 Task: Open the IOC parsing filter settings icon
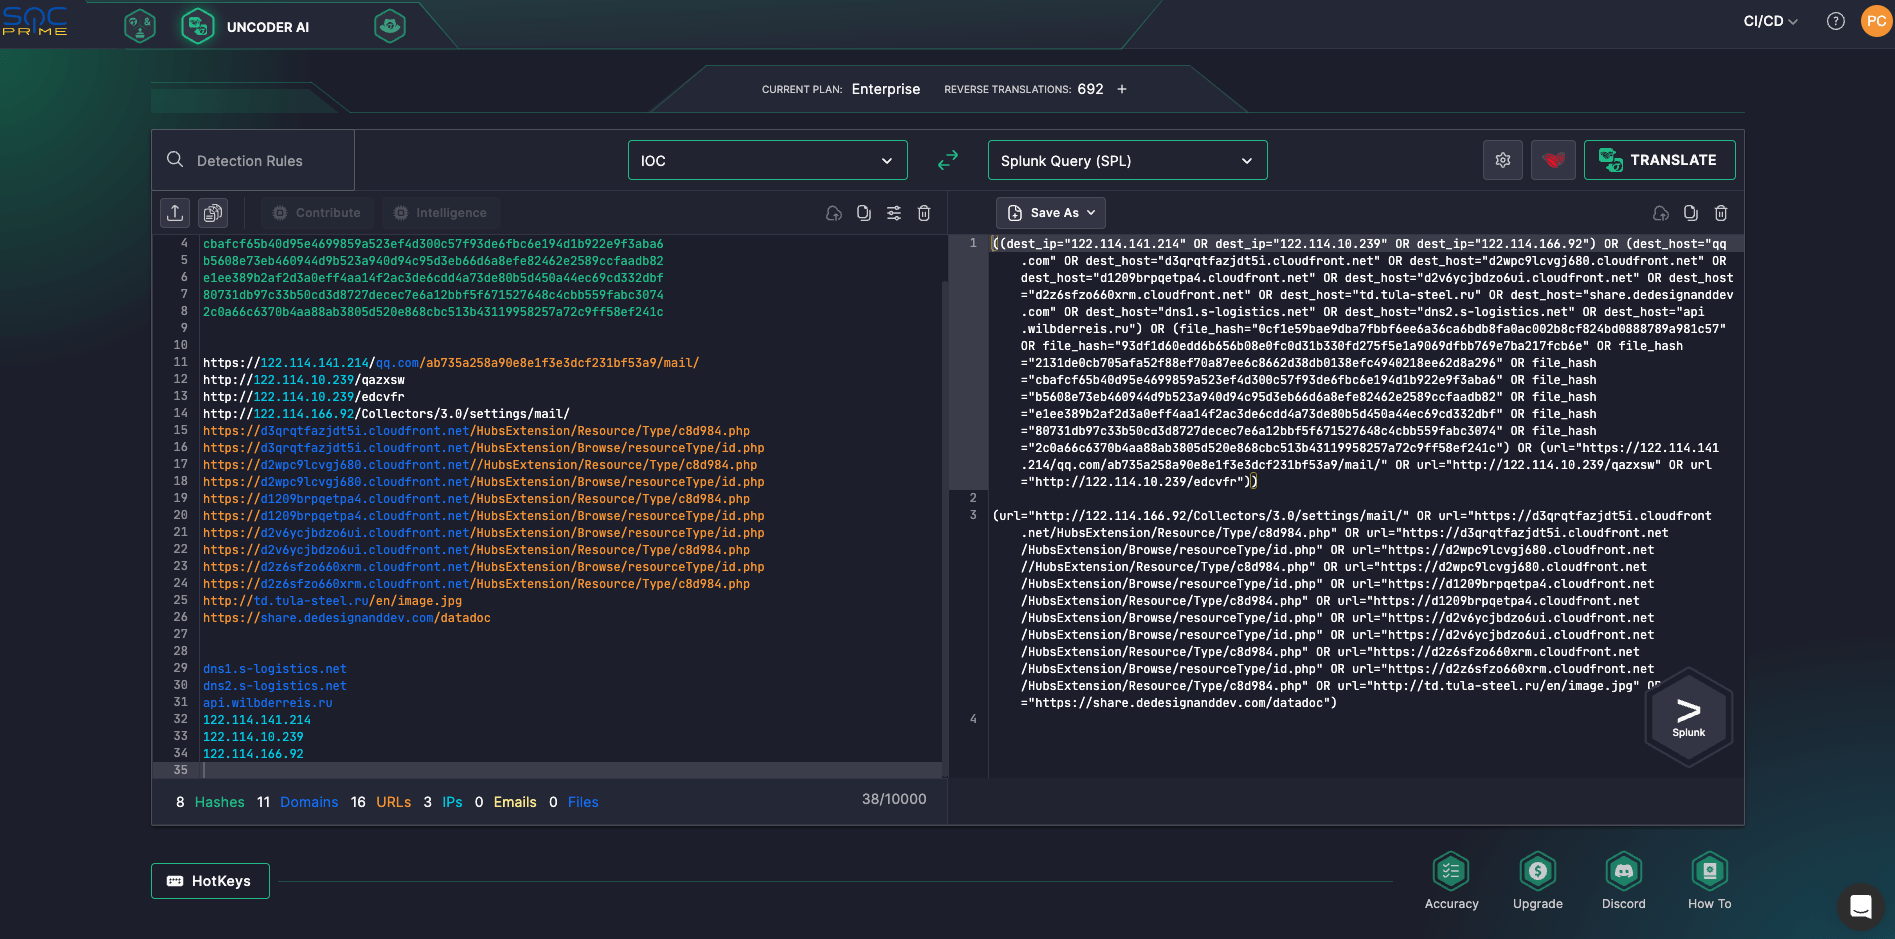893,212
